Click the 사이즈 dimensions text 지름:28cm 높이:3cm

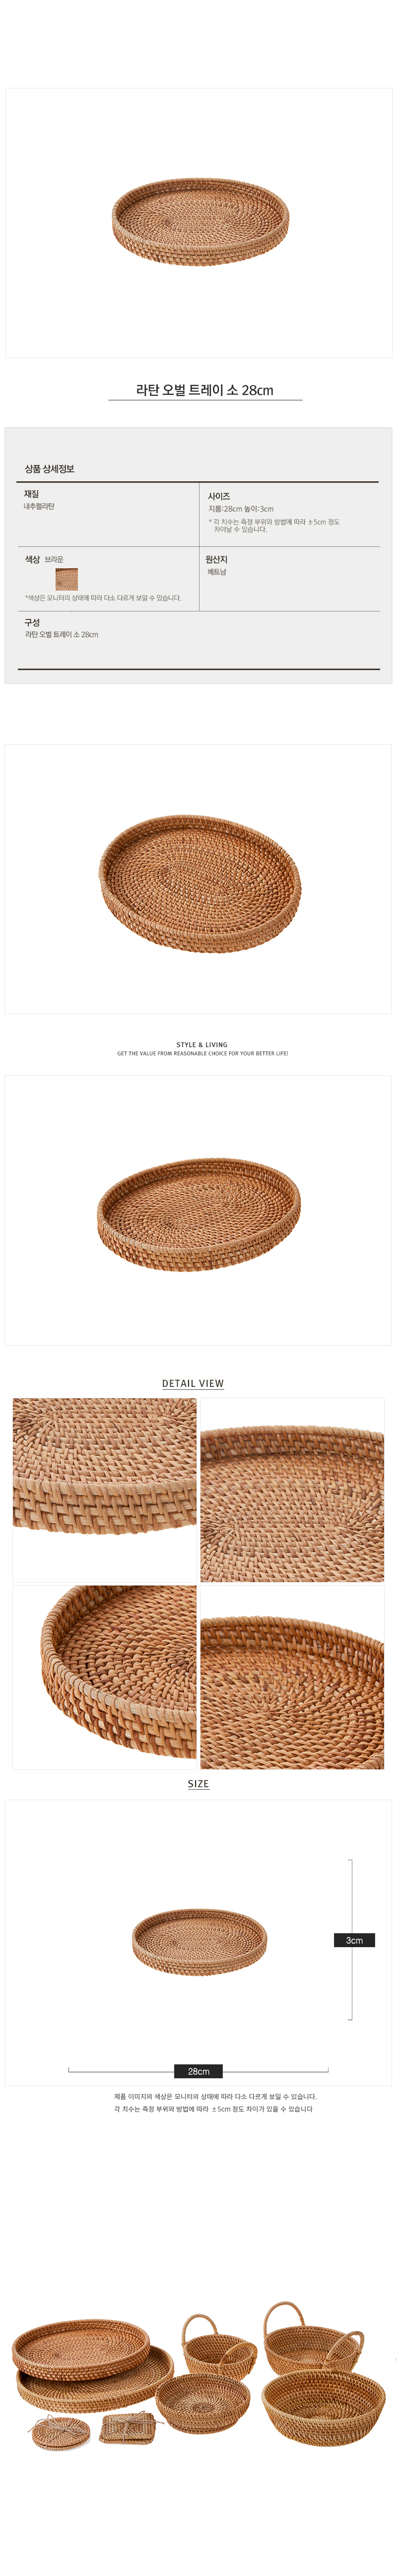pyautogui.click(x=241, y=508)
